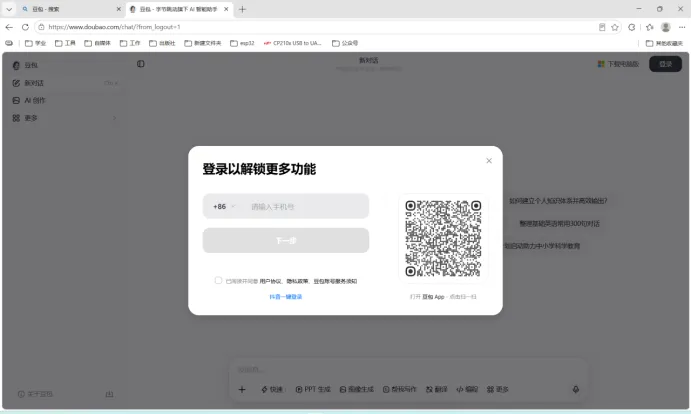Screen dimensions: 692x414
Task: Select the 快速 quick mode option
Action: pos(272,389)
